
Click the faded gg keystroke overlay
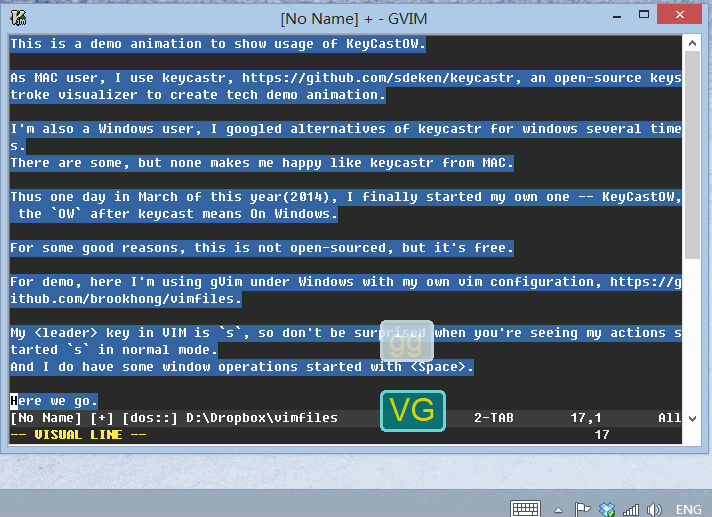coord(407,341)
